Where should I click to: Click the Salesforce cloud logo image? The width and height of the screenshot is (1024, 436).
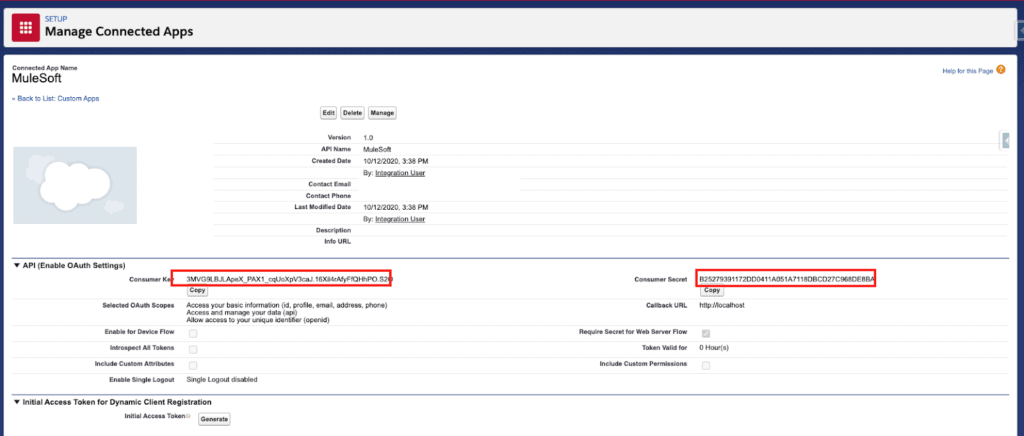[x=75, y=185]
